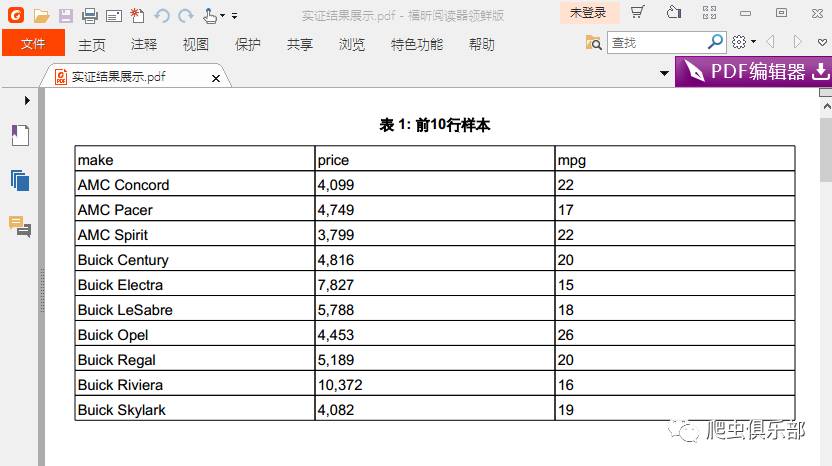Select the hand tool icon
Viewport: 832px width, 466px height.
coord(210,16)
